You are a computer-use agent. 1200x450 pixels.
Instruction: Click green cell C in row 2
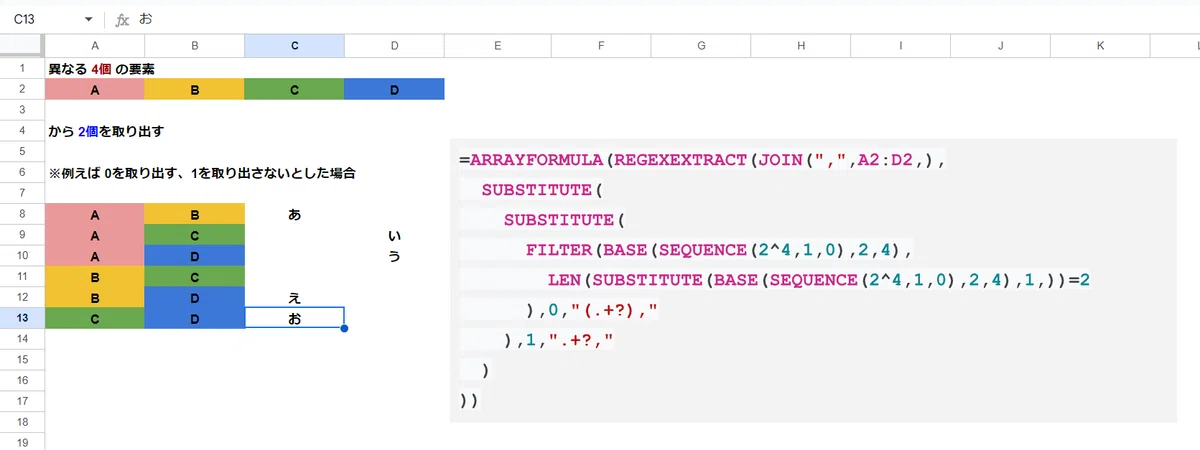[x=295, y=90]
